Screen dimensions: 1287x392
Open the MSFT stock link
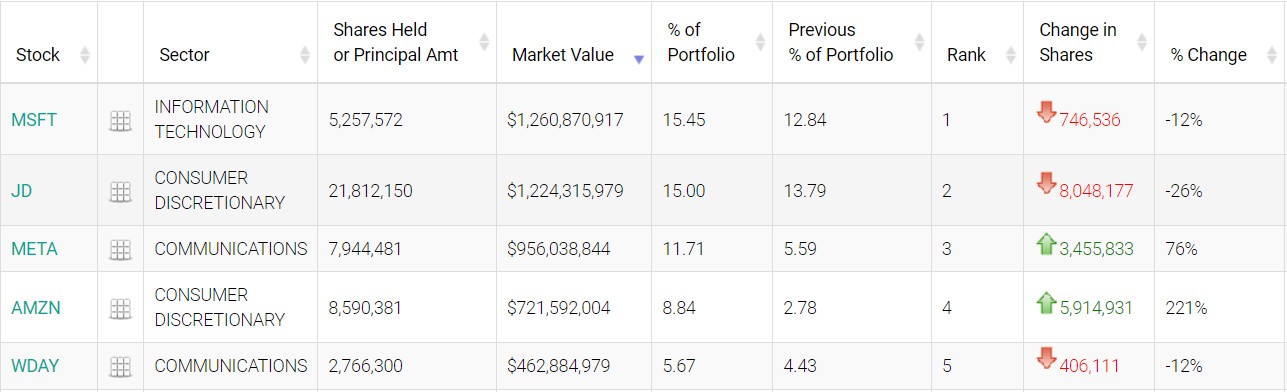[x=34, y=120]
